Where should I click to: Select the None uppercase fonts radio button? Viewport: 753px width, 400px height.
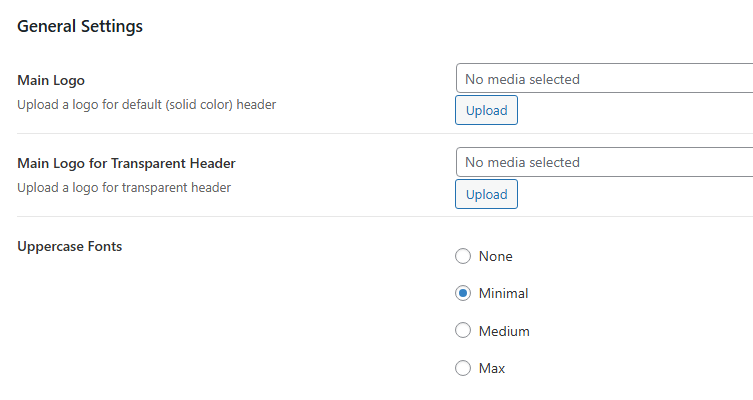click(x=463, y=256)
